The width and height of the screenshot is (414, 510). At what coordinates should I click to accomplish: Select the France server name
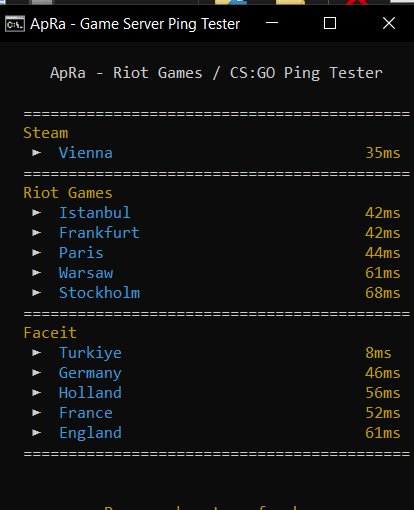point(86,413)
